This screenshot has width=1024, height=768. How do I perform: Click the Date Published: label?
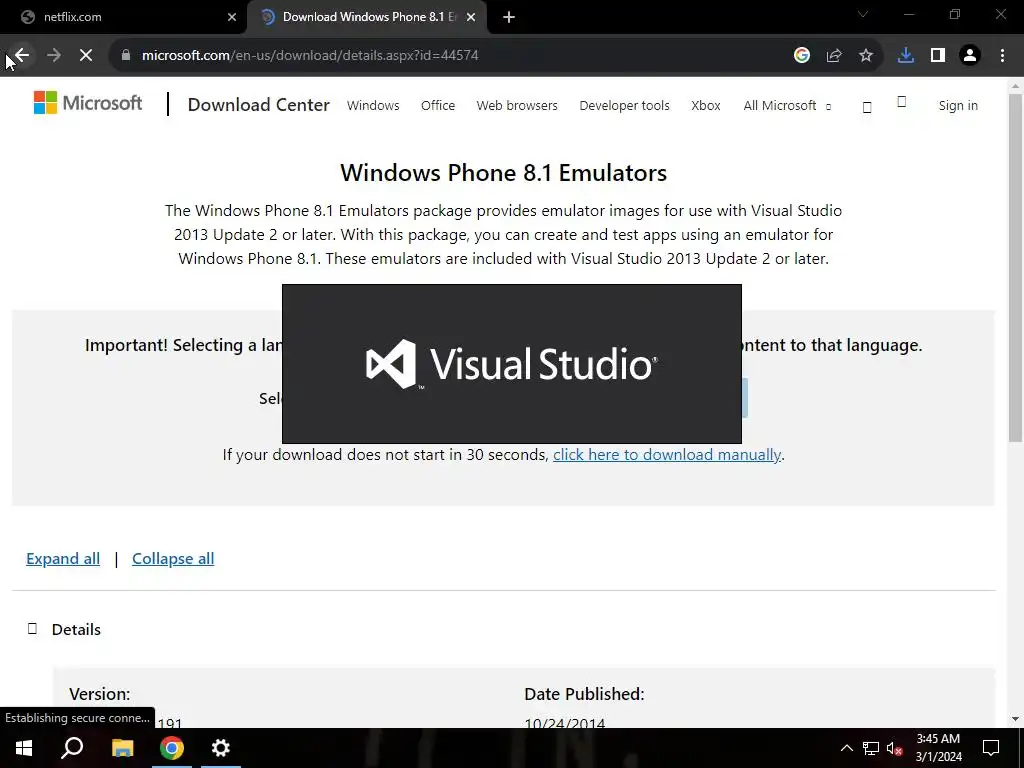[584, 694]
